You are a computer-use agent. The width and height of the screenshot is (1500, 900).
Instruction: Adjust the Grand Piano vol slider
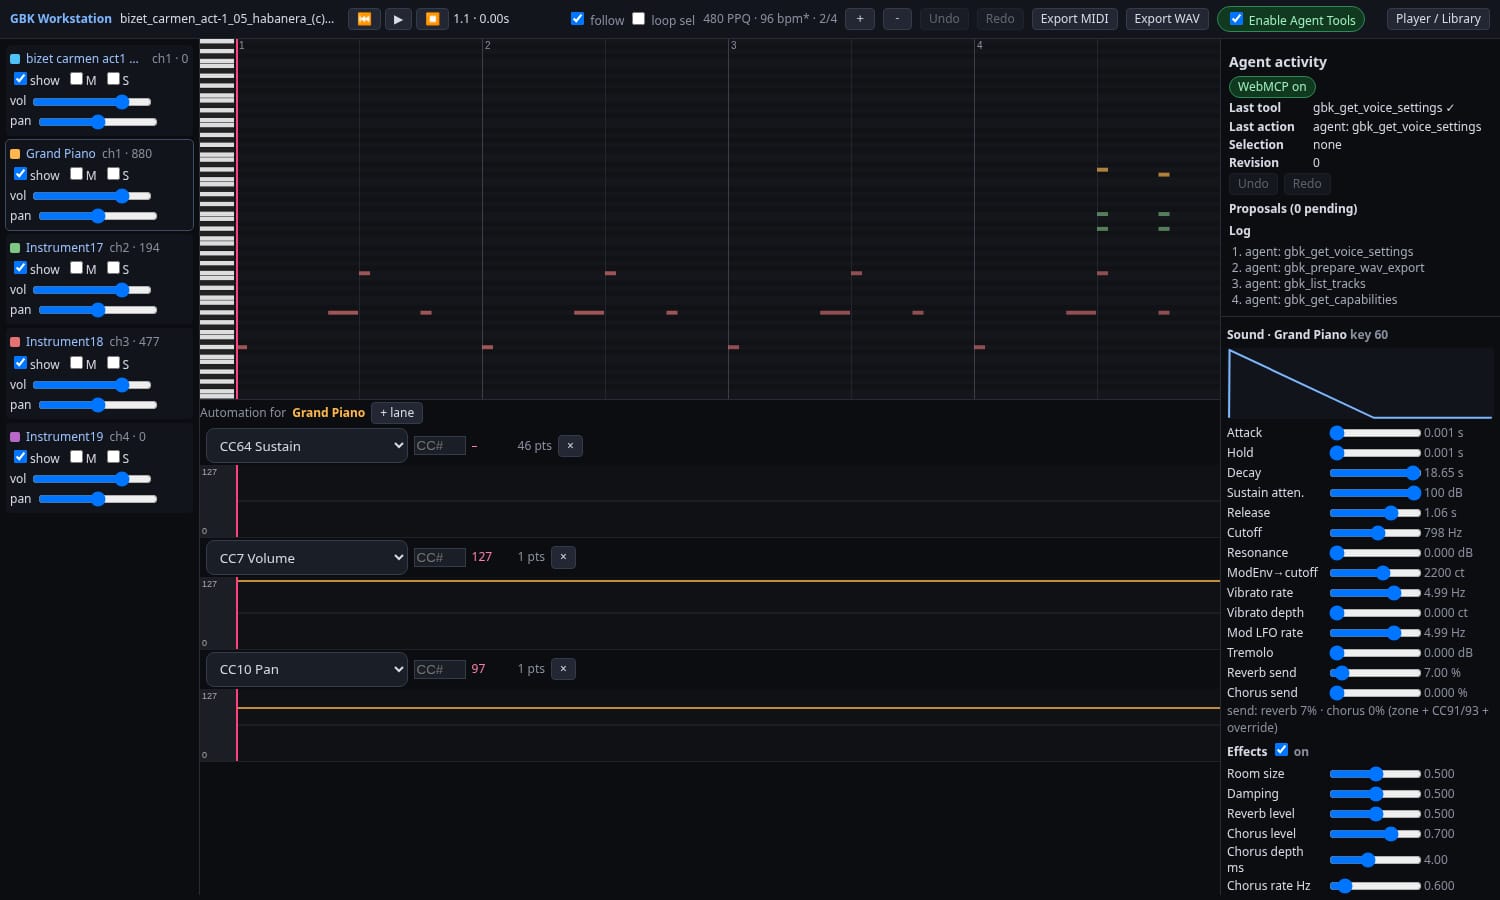(92, 196)
